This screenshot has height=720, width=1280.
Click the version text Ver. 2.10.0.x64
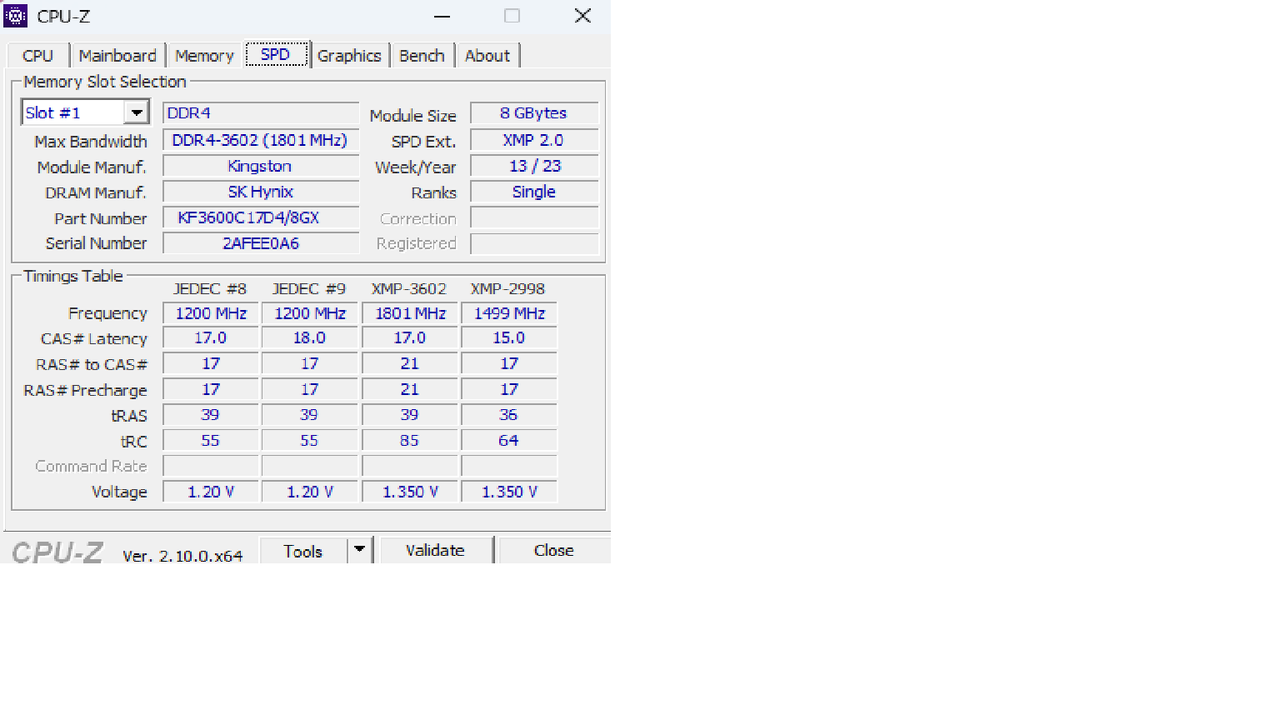tap(183, 556)
